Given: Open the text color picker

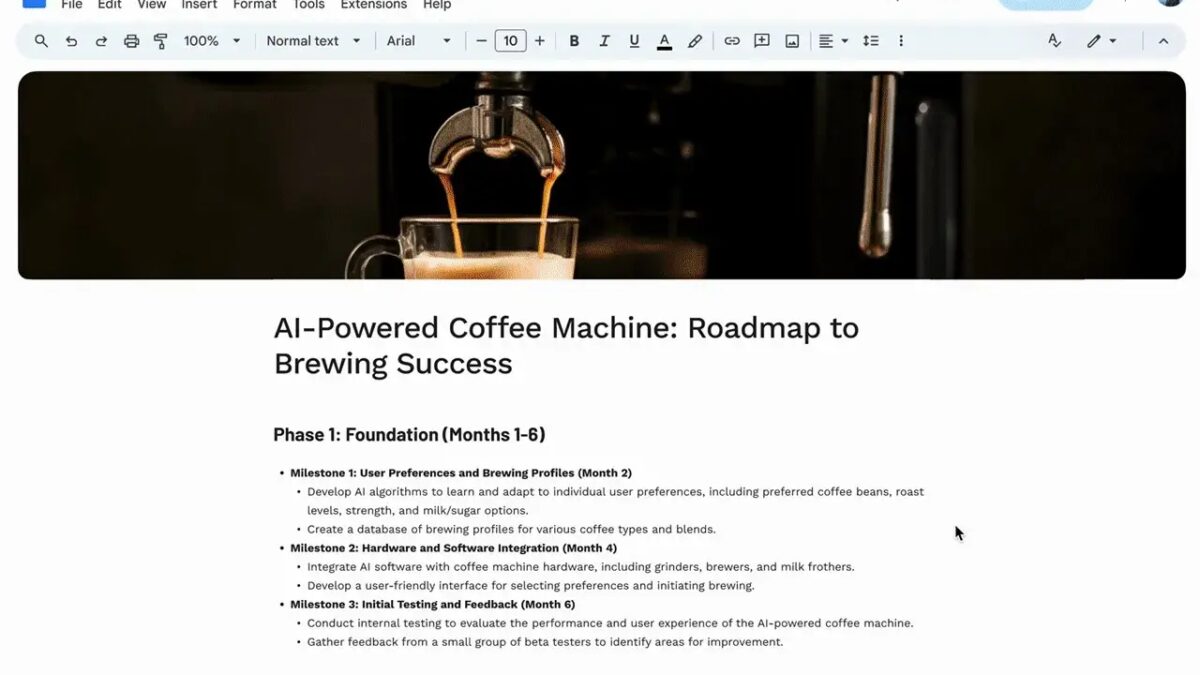Looking at the screenshot, I should coord(664,41).
